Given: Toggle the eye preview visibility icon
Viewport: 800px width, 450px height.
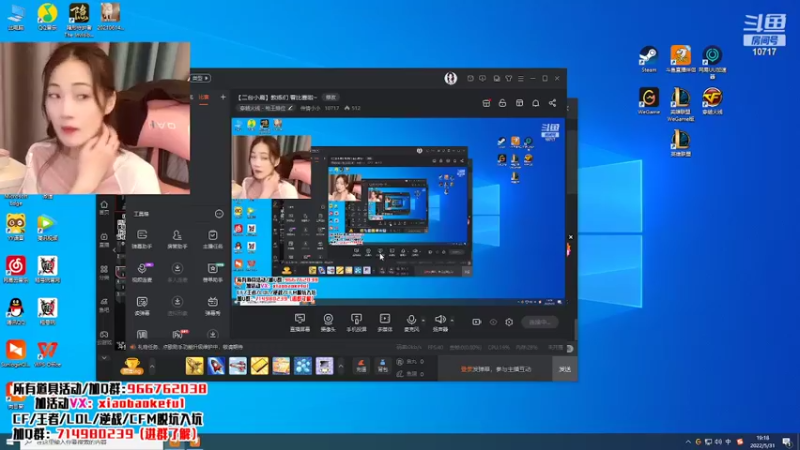Looking at the screenshot, I should click(x=493, y=322).
